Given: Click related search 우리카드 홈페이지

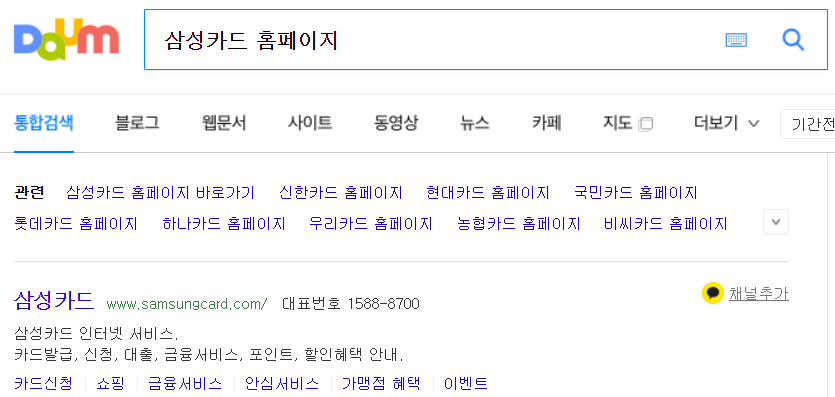Looking at the screenshot, I should 371,223.
